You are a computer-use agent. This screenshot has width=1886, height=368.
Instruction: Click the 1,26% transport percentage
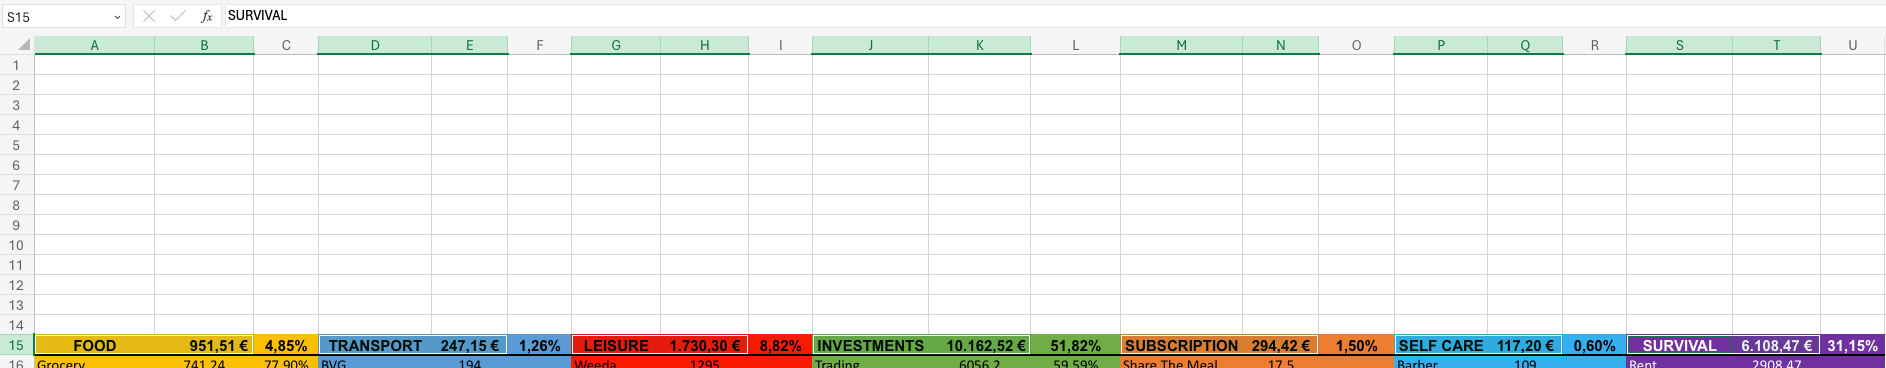[540, 345]
